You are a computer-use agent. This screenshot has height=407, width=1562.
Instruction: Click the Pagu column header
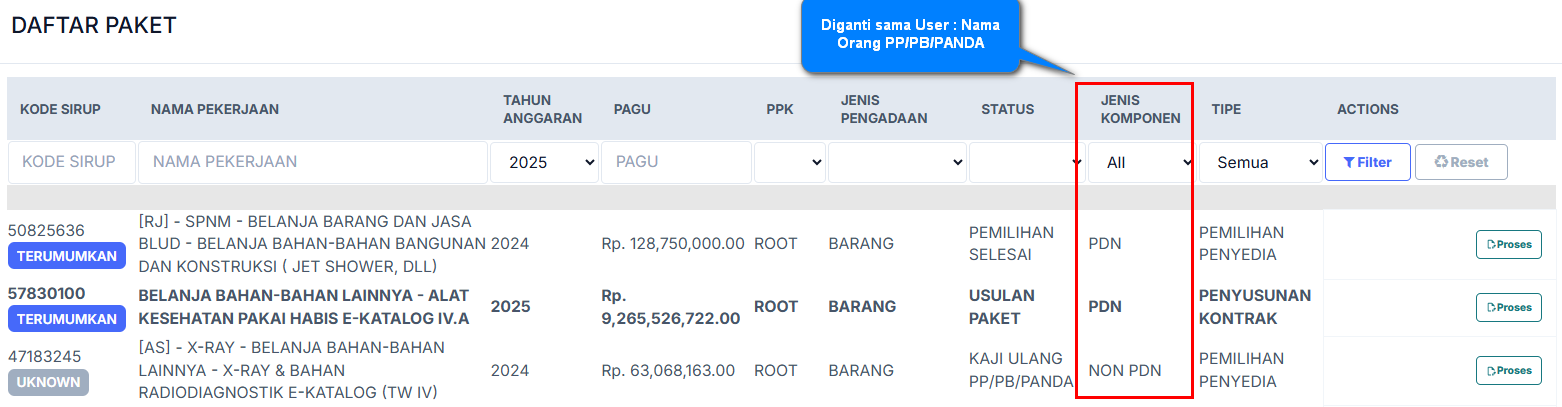coord(632,109)
